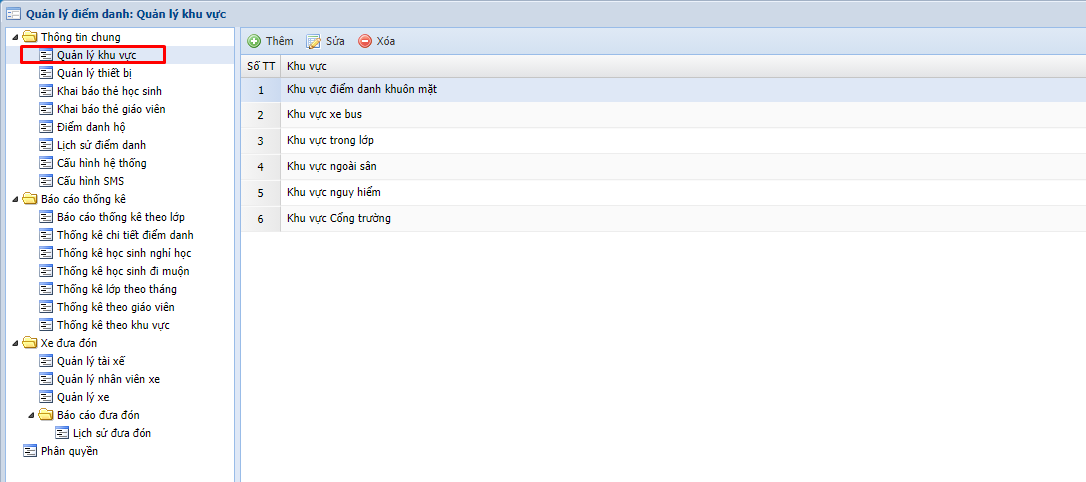This screenshot has height=482, width=1086.
Task: Click the Lịch sử đưa đón icon
Action: [x=62, y=433]
